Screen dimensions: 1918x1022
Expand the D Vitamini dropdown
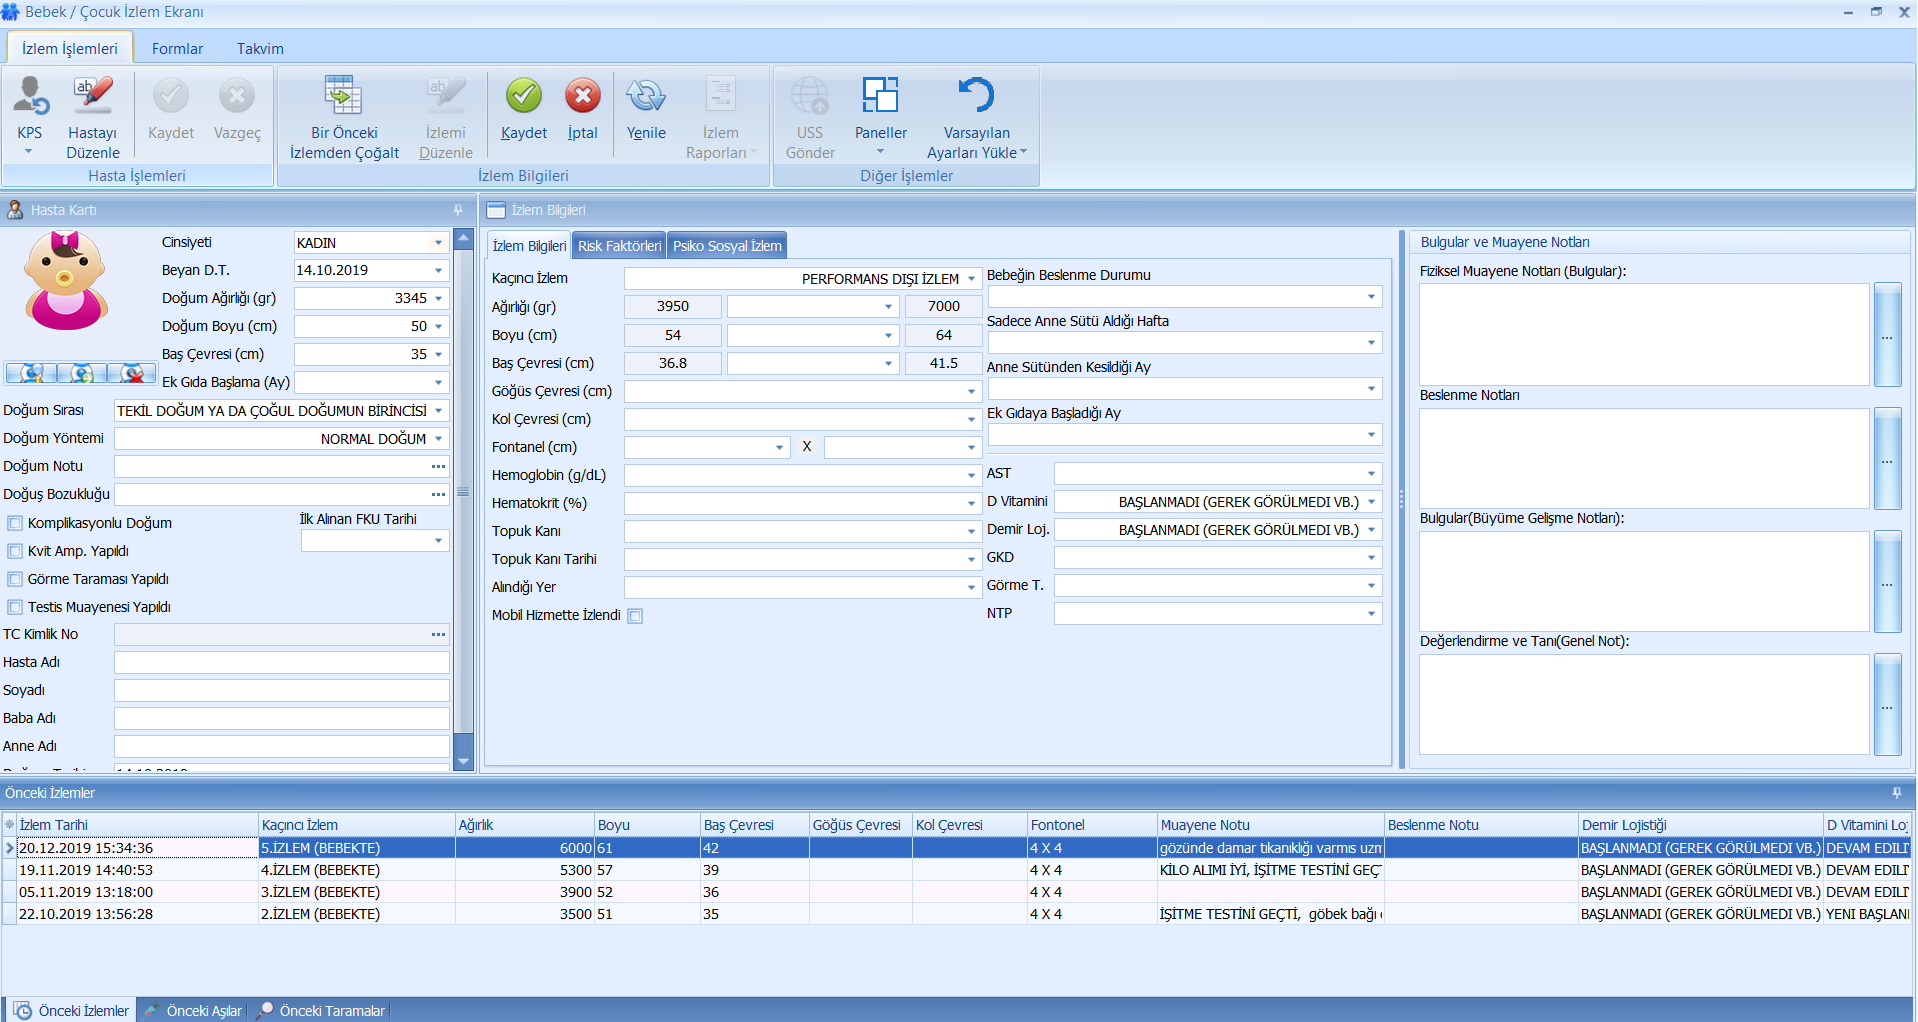pos(1371,502)
